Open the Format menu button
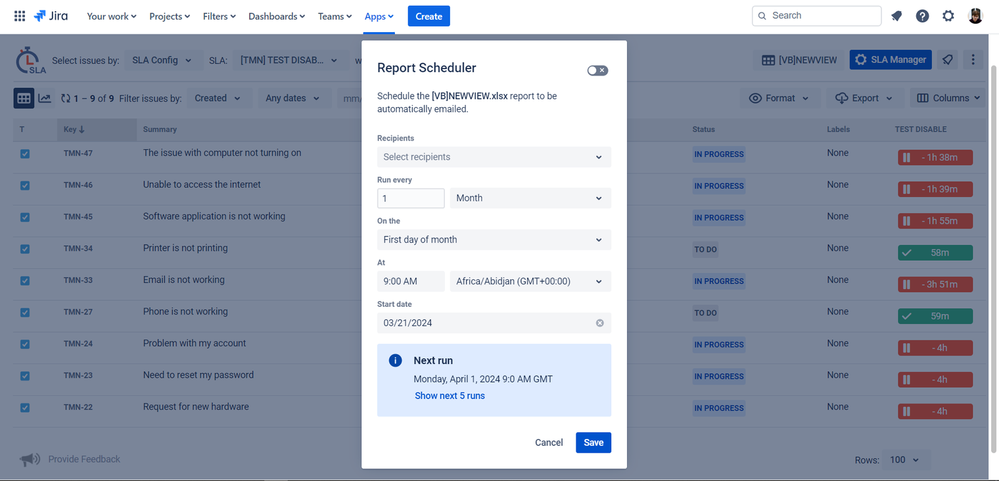999x481 pixels. coord(780,98)
